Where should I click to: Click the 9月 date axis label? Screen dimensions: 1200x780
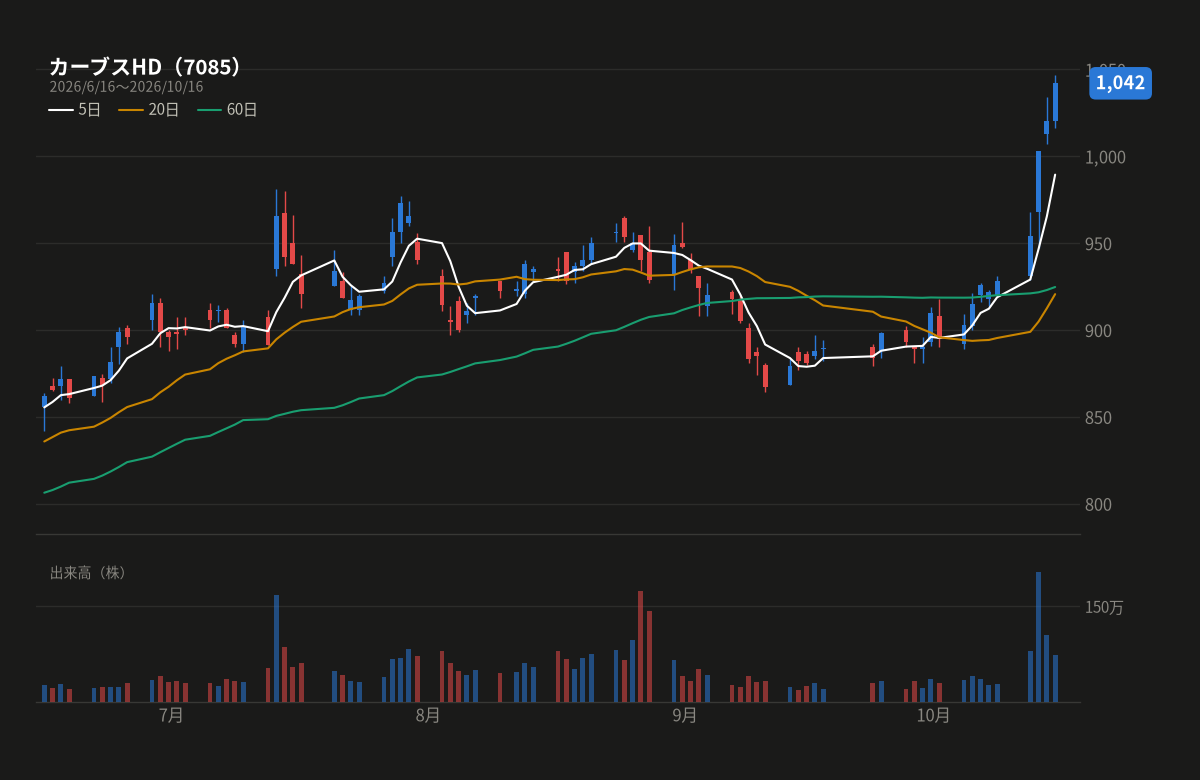click(685, 716)
